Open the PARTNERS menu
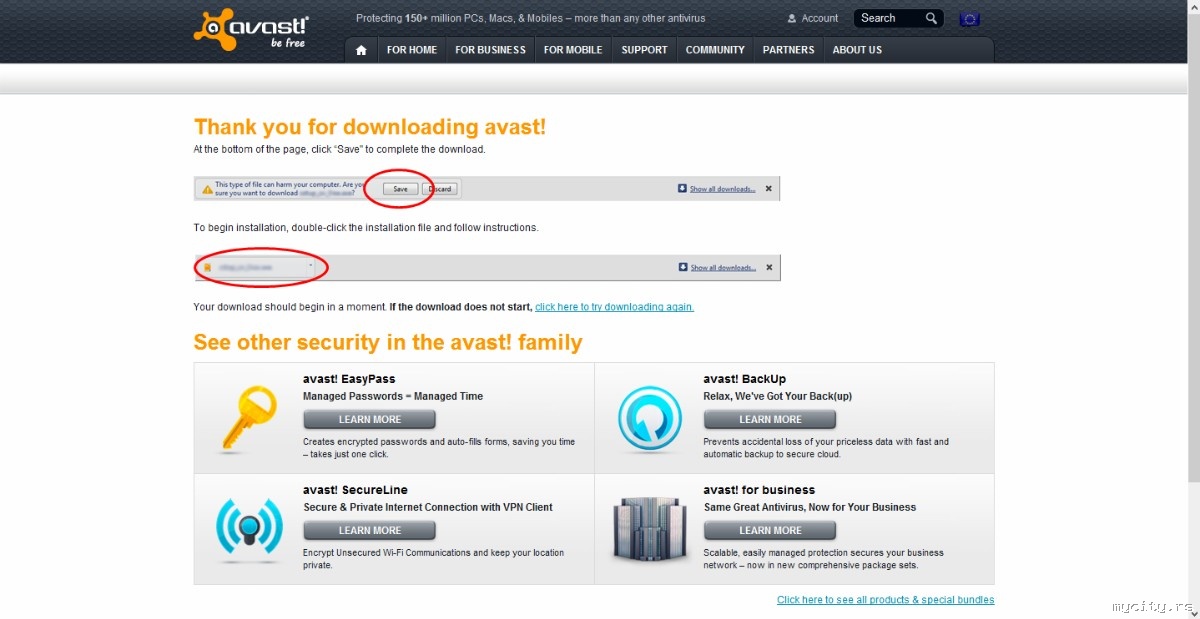Screen dimensions: 1200x619 788,50
